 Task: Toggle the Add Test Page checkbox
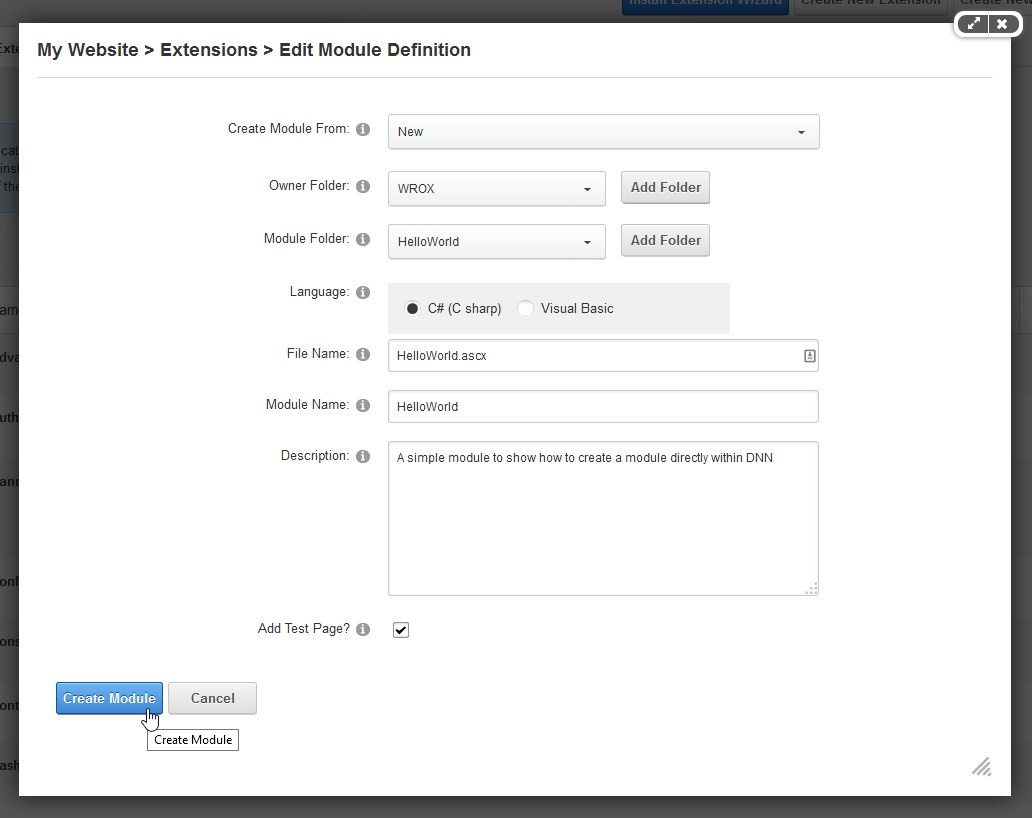401,630
